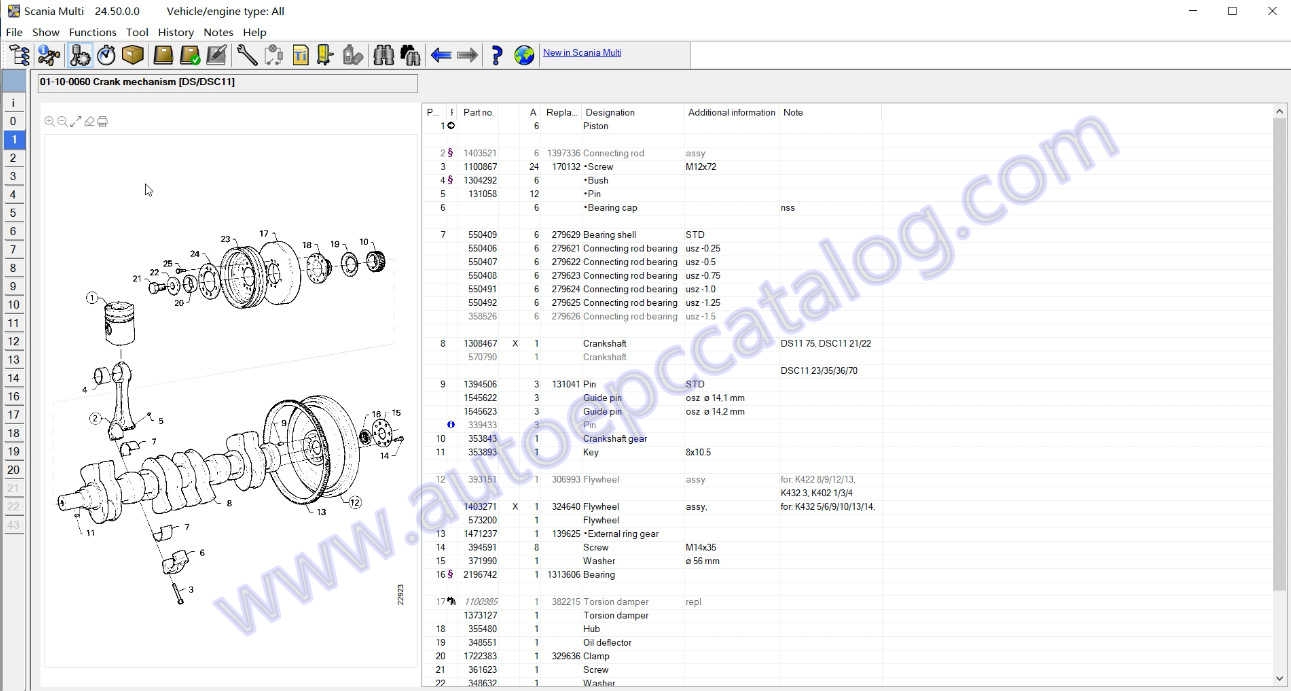Open the Notes menu
Viewport: 1291px width, 691px height.
coord(218,32)
